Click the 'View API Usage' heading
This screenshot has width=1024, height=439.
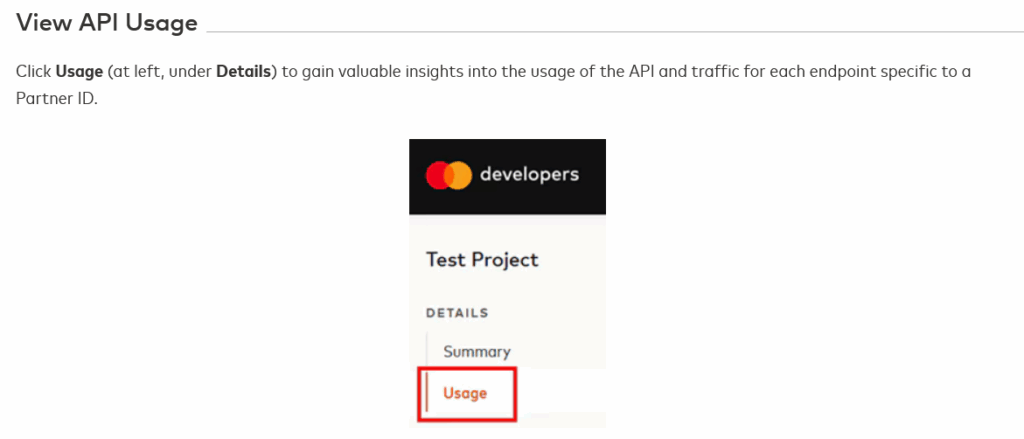(107, 23)
